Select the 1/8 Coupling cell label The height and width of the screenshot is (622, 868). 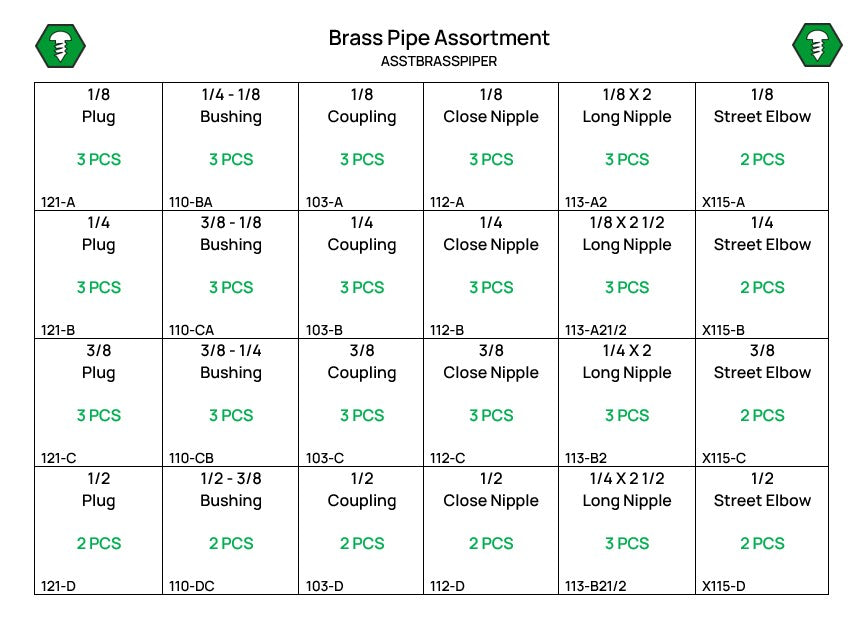[x=361, y=106]
